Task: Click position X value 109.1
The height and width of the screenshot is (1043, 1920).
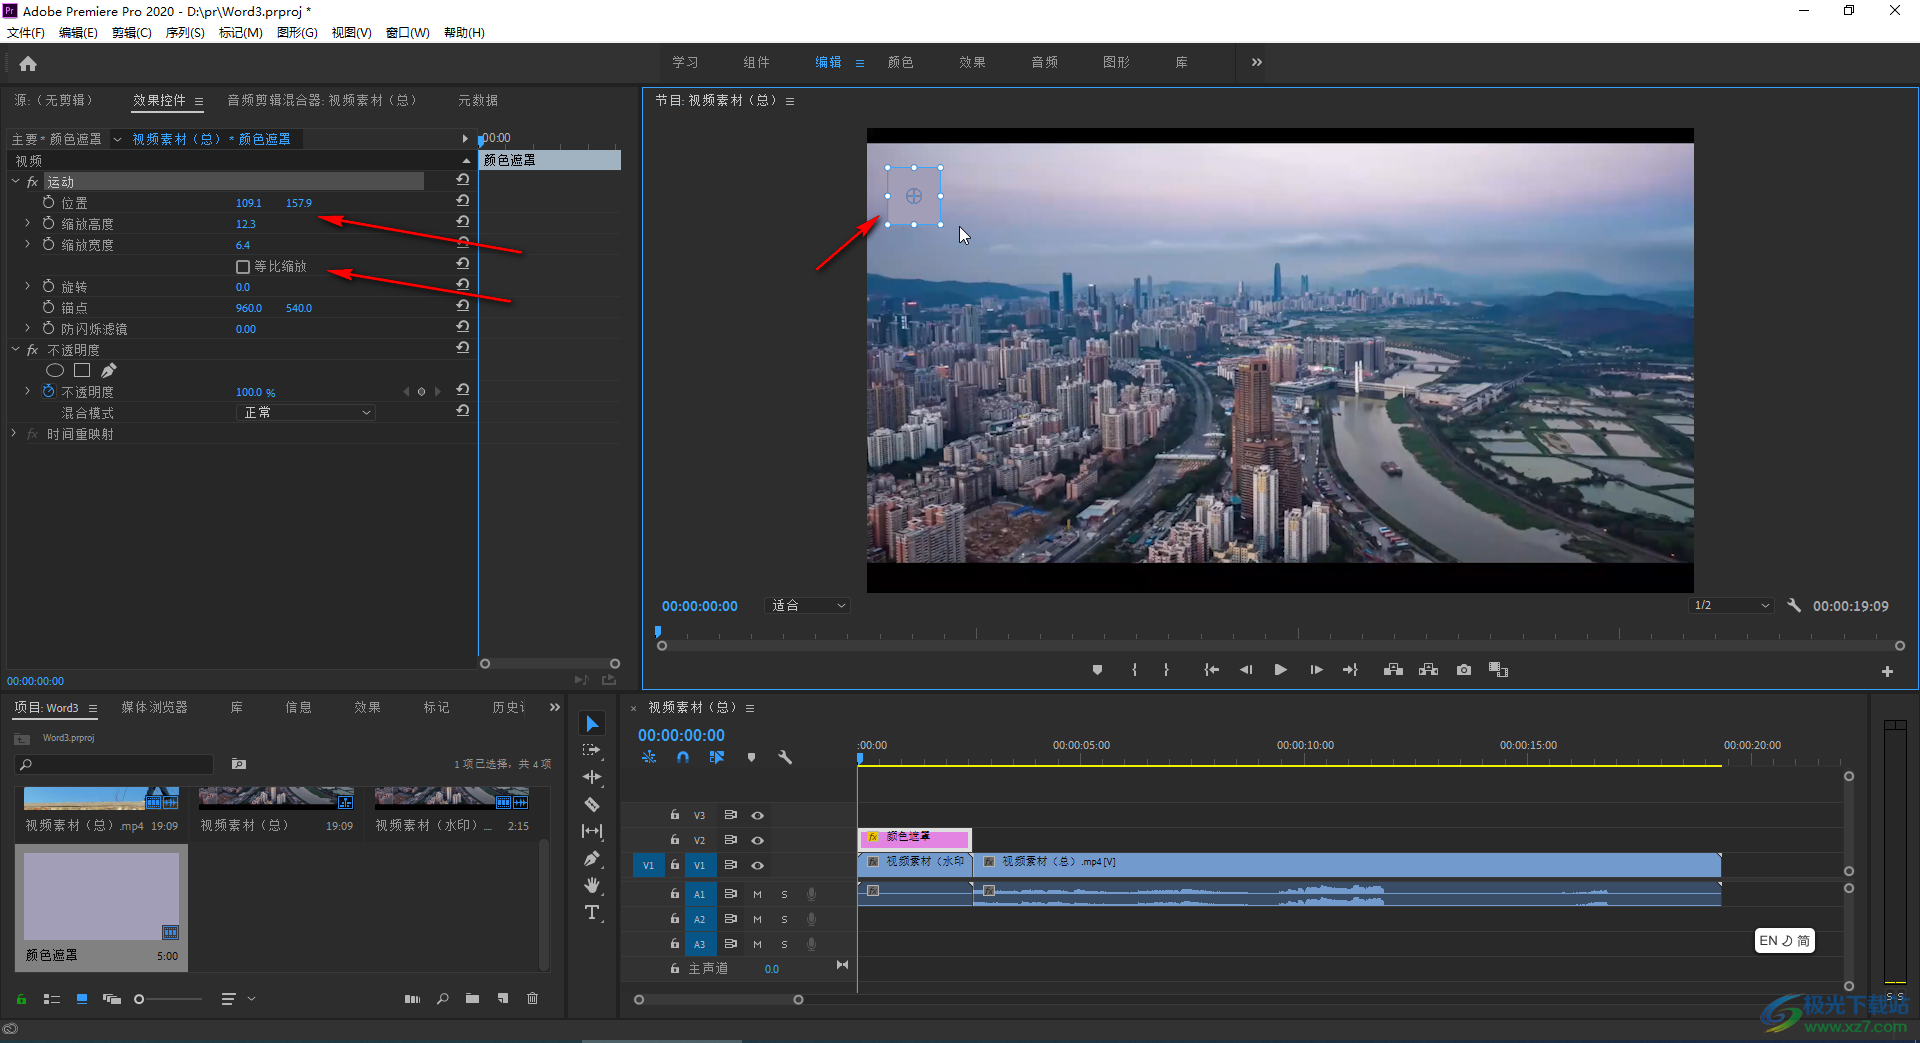Action: coord(249,203)
